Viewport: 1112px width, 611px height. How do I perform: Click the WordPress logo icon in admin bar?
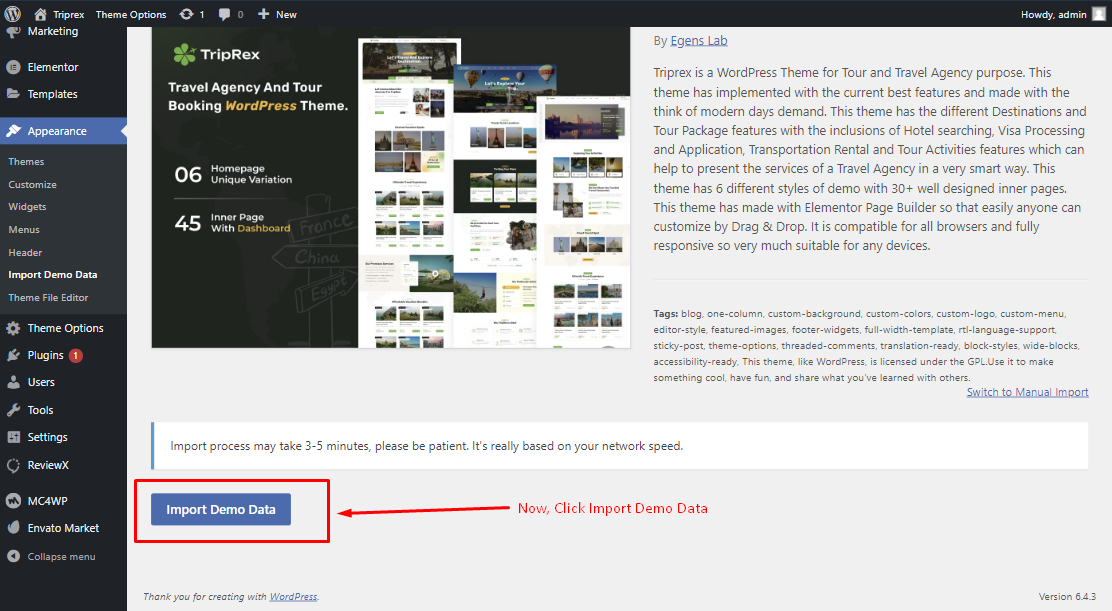tap(13, 13)
